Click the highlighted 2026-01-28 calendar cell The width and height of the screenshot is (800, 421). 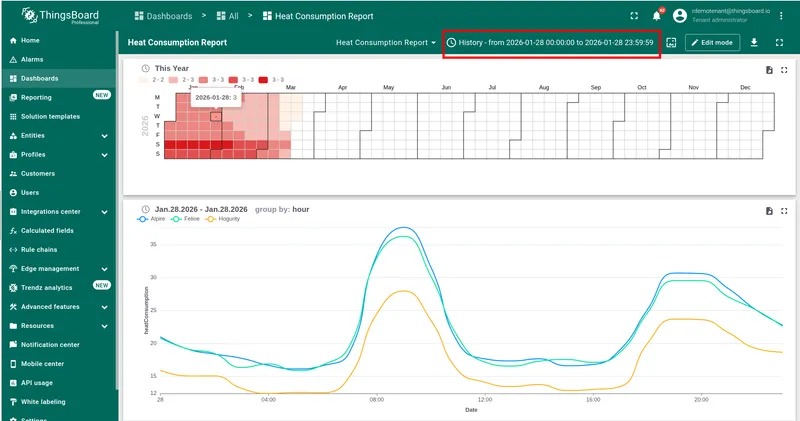click(x=216, y=116)
